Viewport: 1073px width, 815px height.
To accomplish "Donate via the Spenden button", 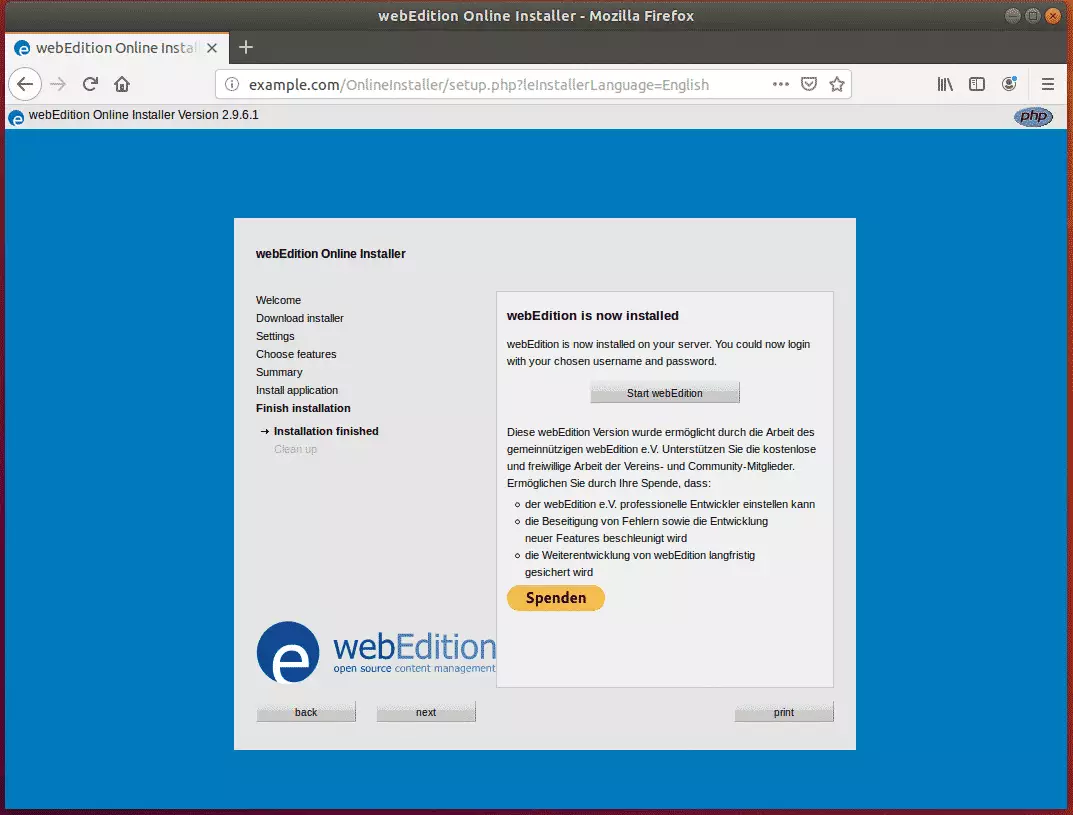I will pos(556,598).
